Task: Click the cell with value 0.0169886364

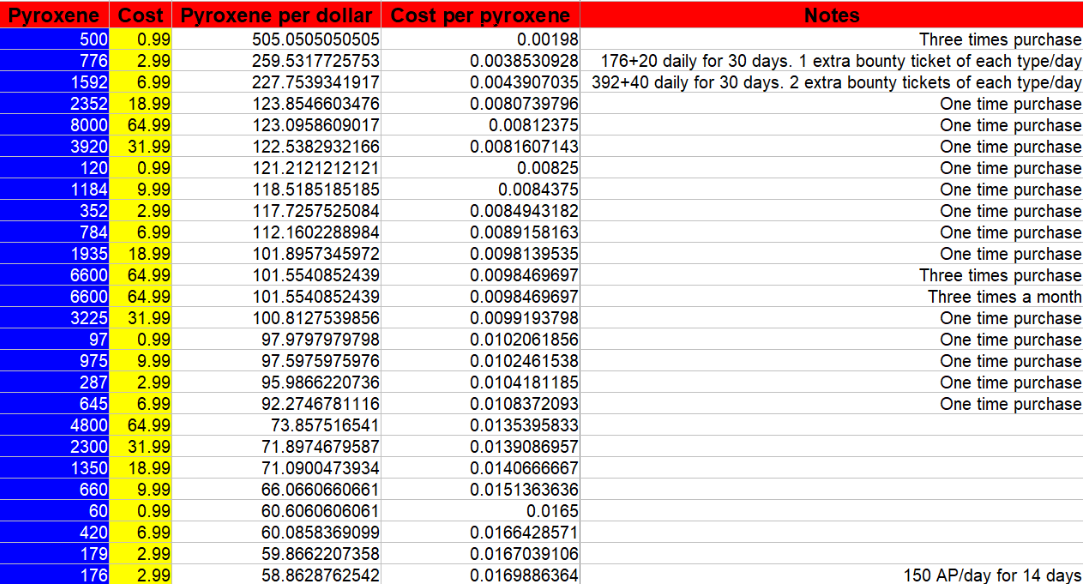Action: coord(480,575)
